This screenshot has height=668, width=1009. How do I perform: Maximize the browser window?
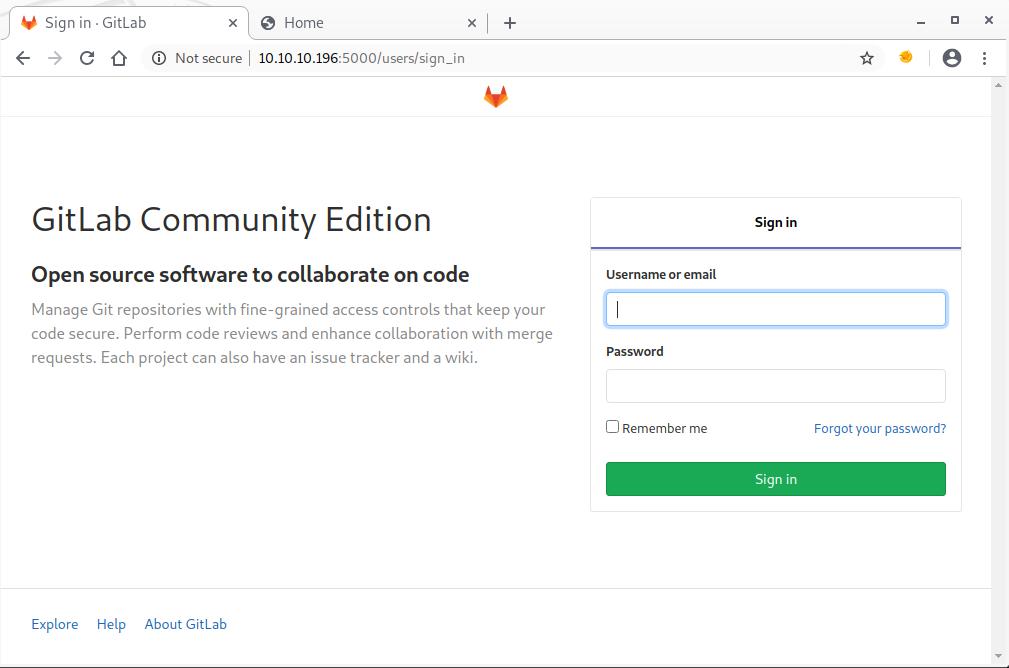coord(955,21)
